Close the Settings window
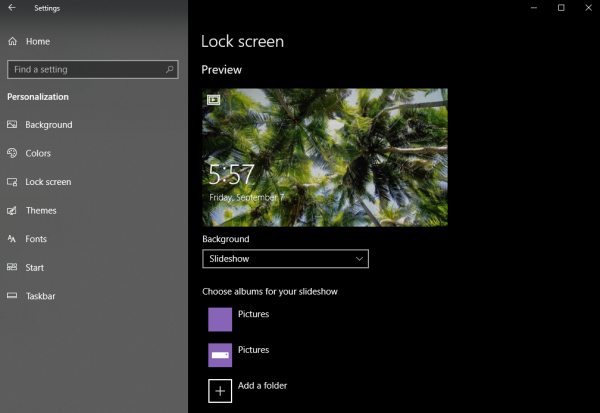 click(x=589, y=8)
